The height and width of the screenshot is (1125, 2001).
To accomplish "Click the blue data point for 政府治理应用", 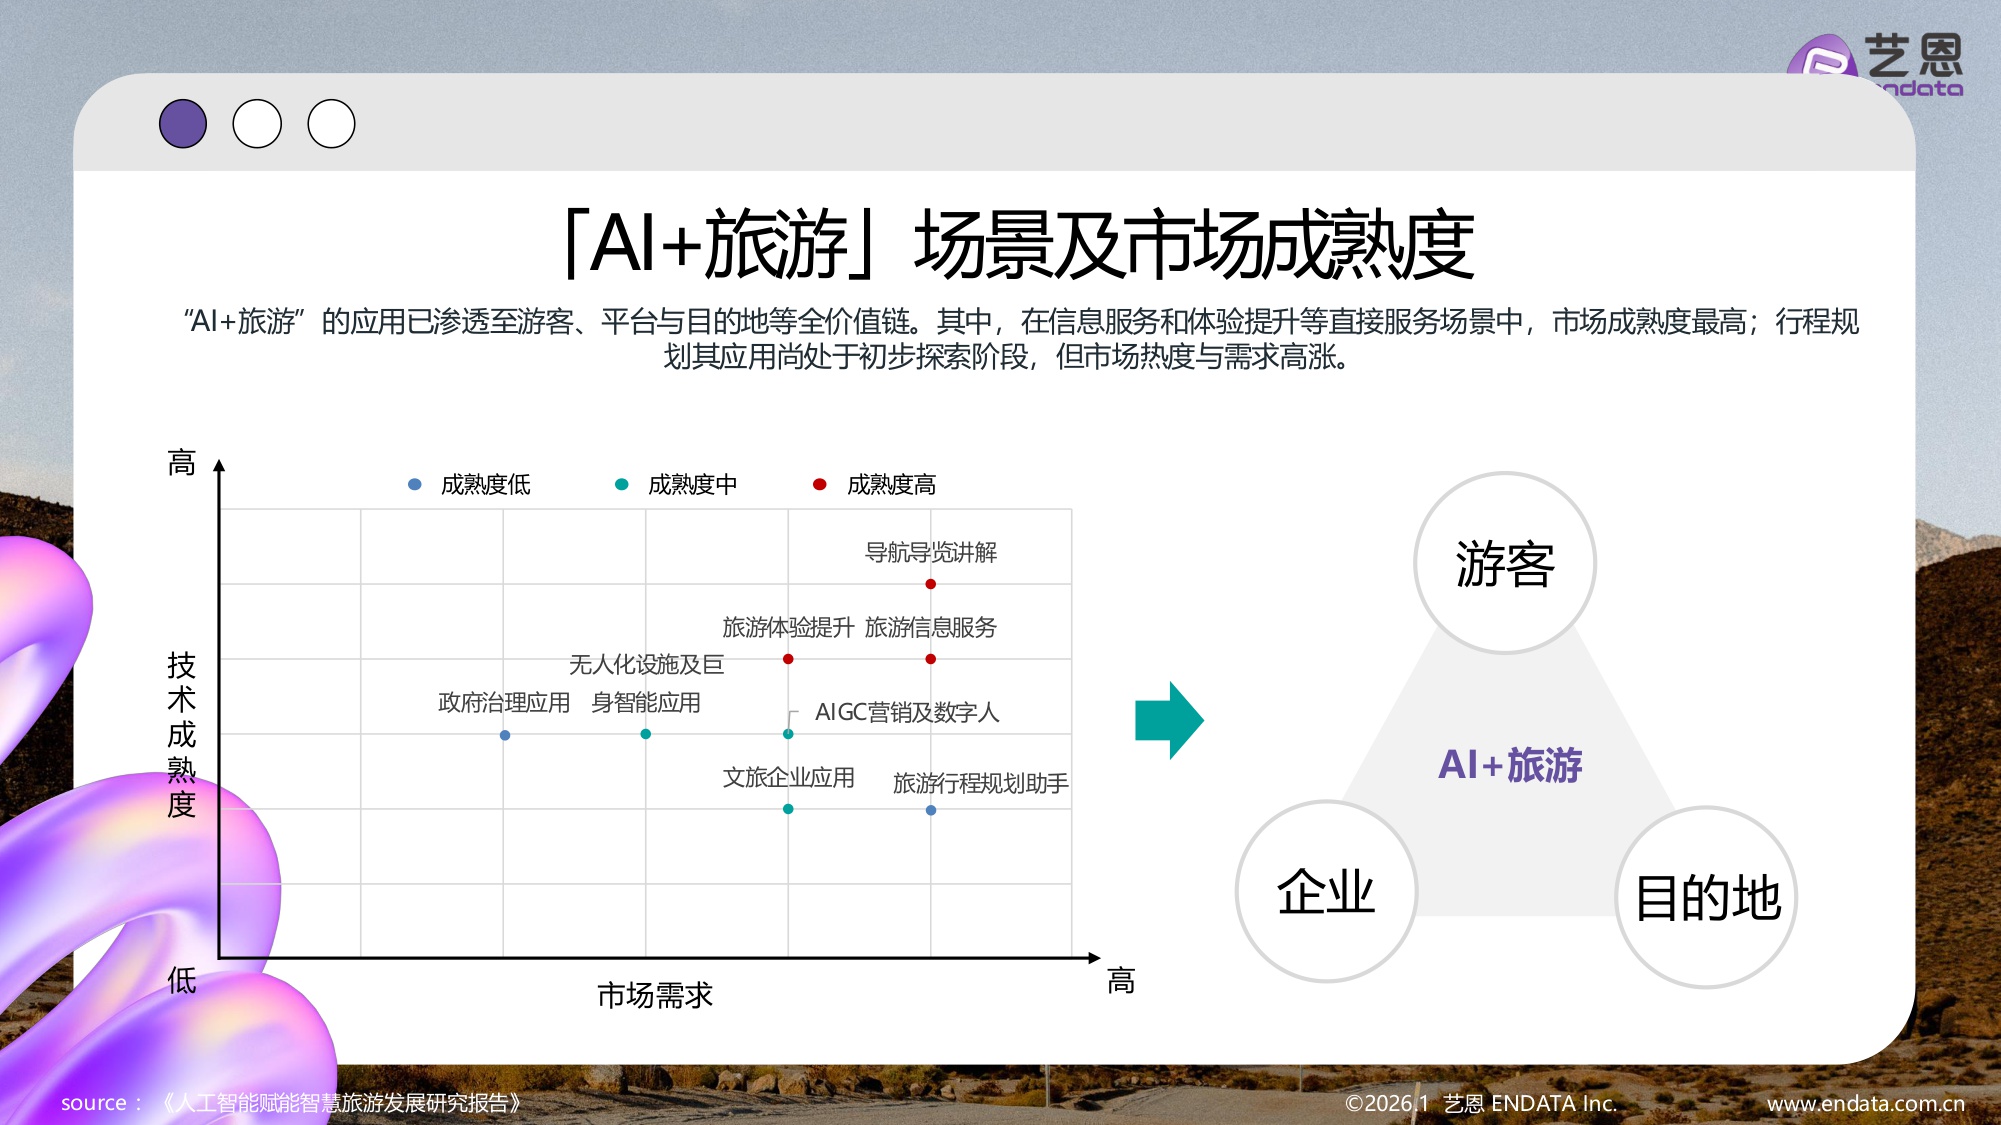I will tap(505, 735).
